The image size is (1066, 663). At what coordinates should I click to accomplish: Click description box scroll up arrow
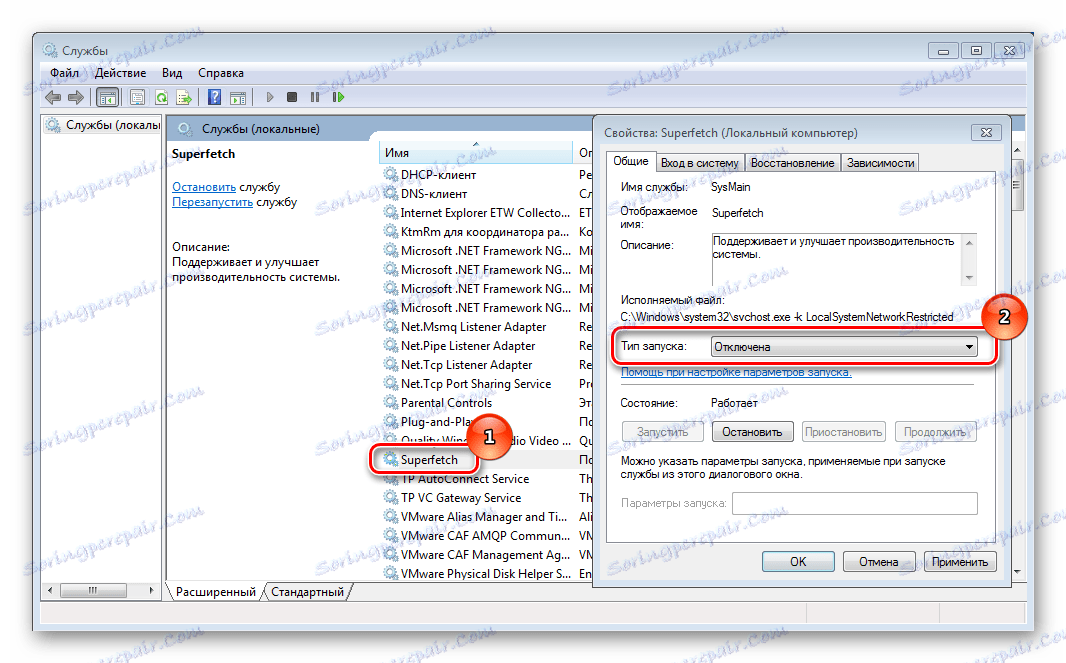tap(969, 242)
